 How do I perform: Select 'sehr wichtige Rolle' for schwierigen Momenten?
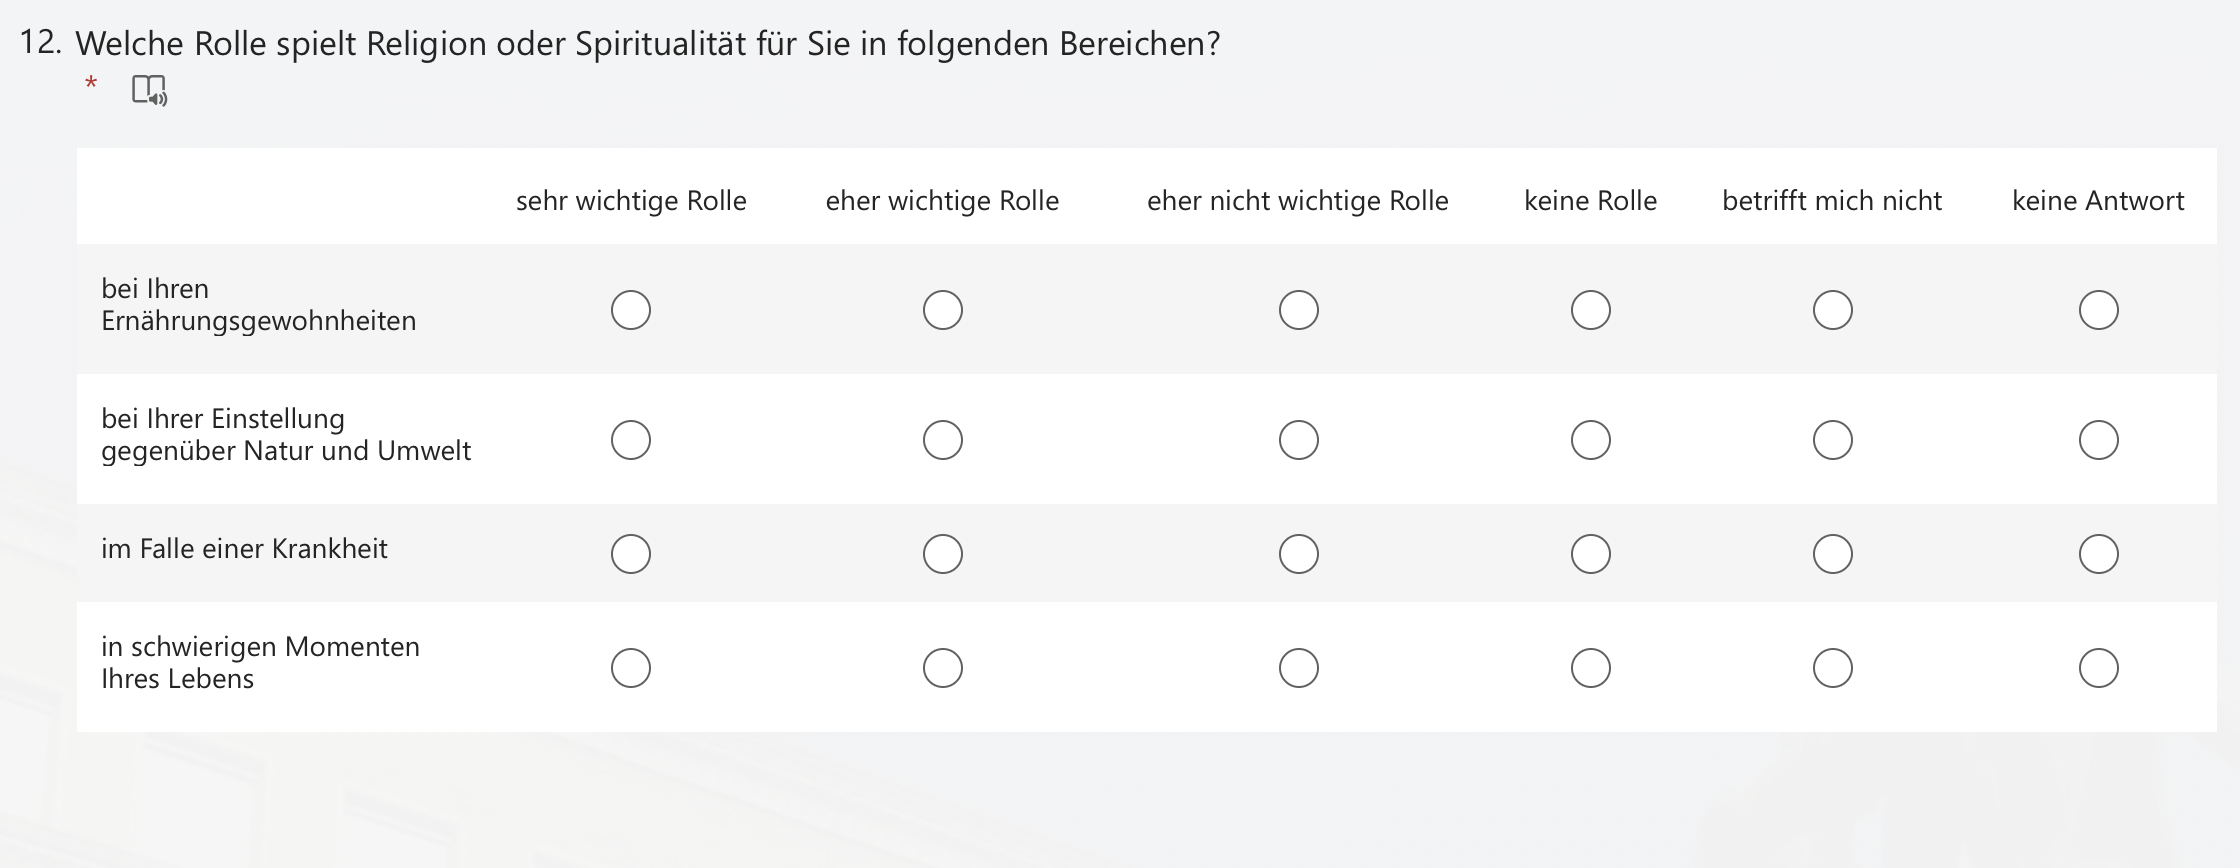pos(631,668)
